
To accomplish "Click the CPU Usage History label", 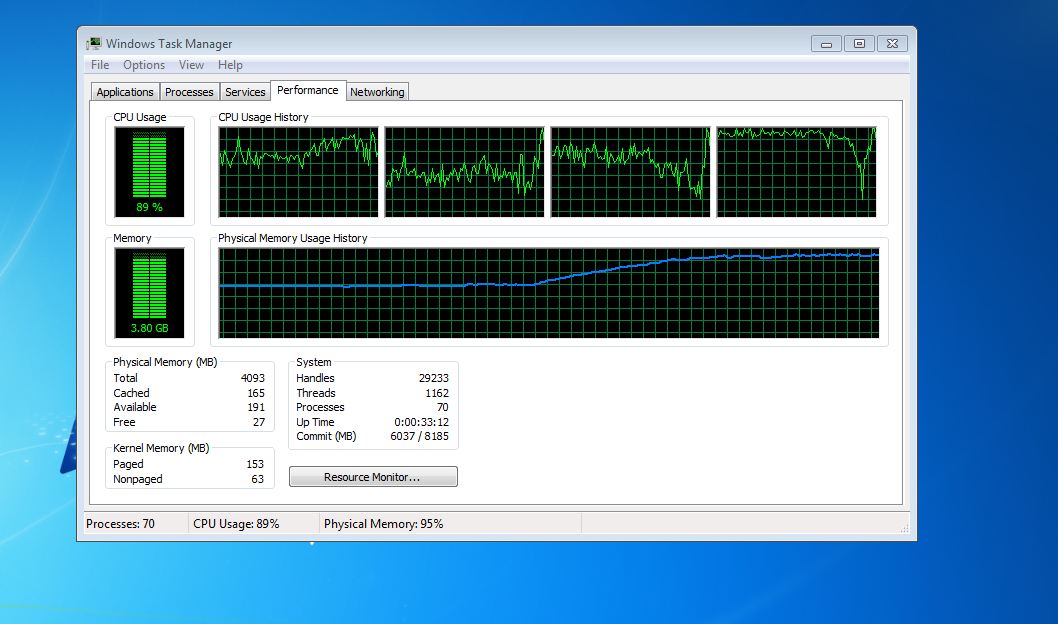I will (x=263, y=117).
